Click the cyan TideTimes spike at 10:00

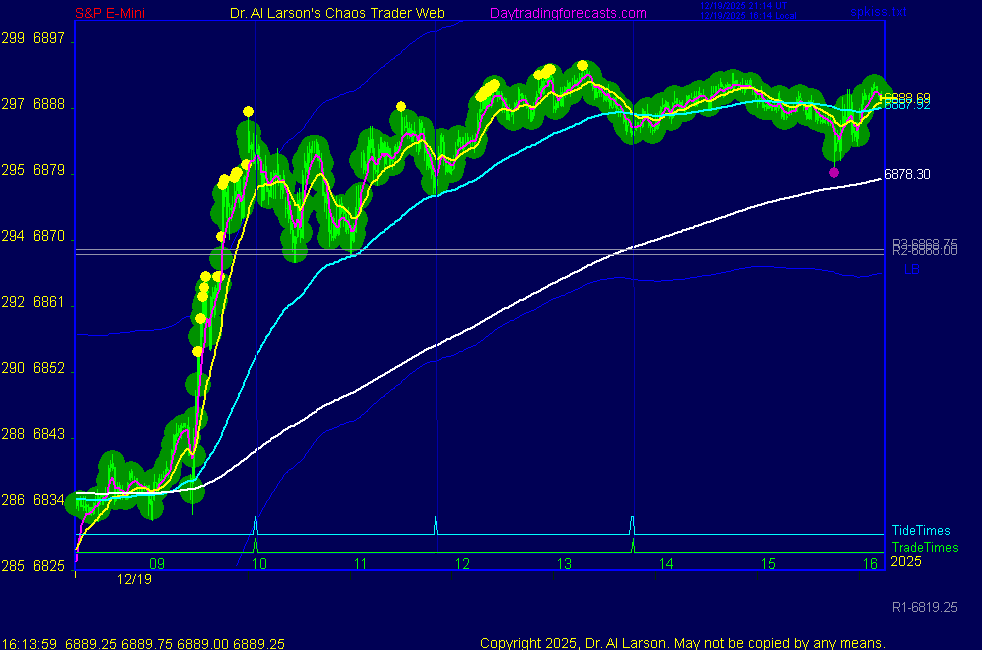pyautogui.click(x=256, y=525)
